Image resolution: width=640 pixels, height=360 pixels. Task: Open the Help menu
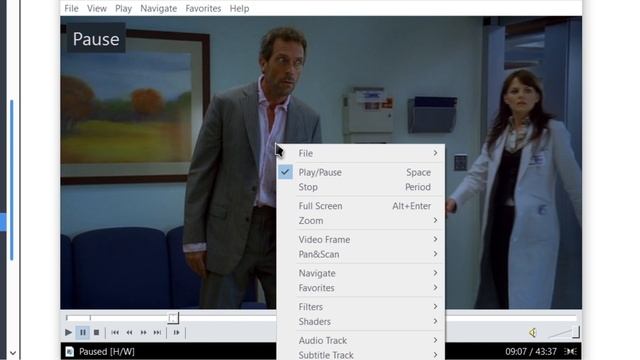[239, 8]
